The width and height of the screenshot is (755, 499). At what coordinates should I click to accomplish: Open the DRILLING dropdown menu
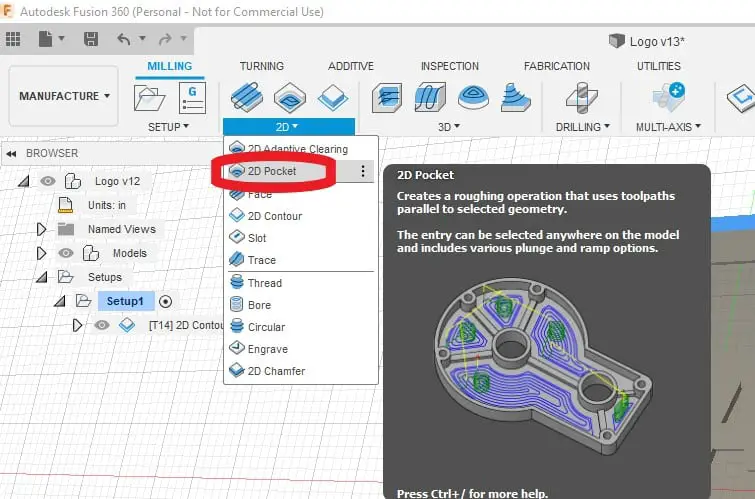pos(583,127)
